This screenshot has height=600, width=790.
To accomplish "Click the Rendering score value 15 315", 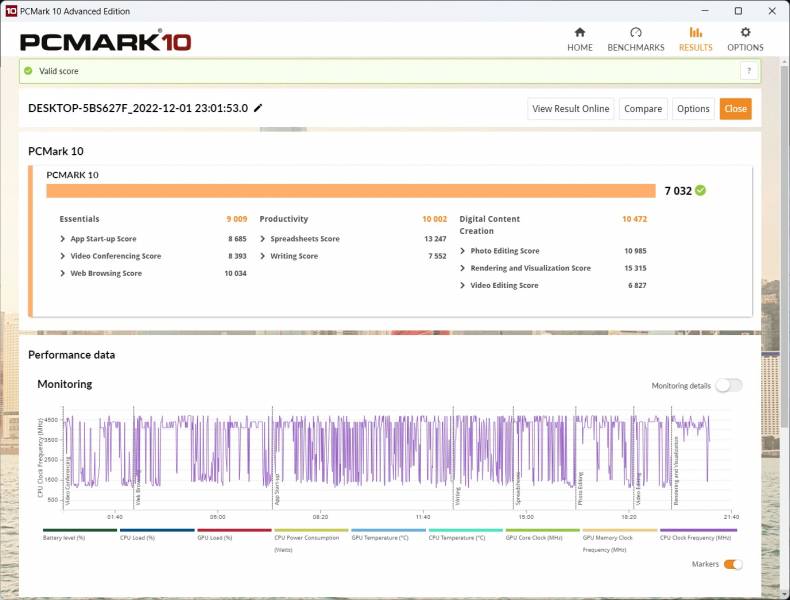I will click(x=635, y=268).
